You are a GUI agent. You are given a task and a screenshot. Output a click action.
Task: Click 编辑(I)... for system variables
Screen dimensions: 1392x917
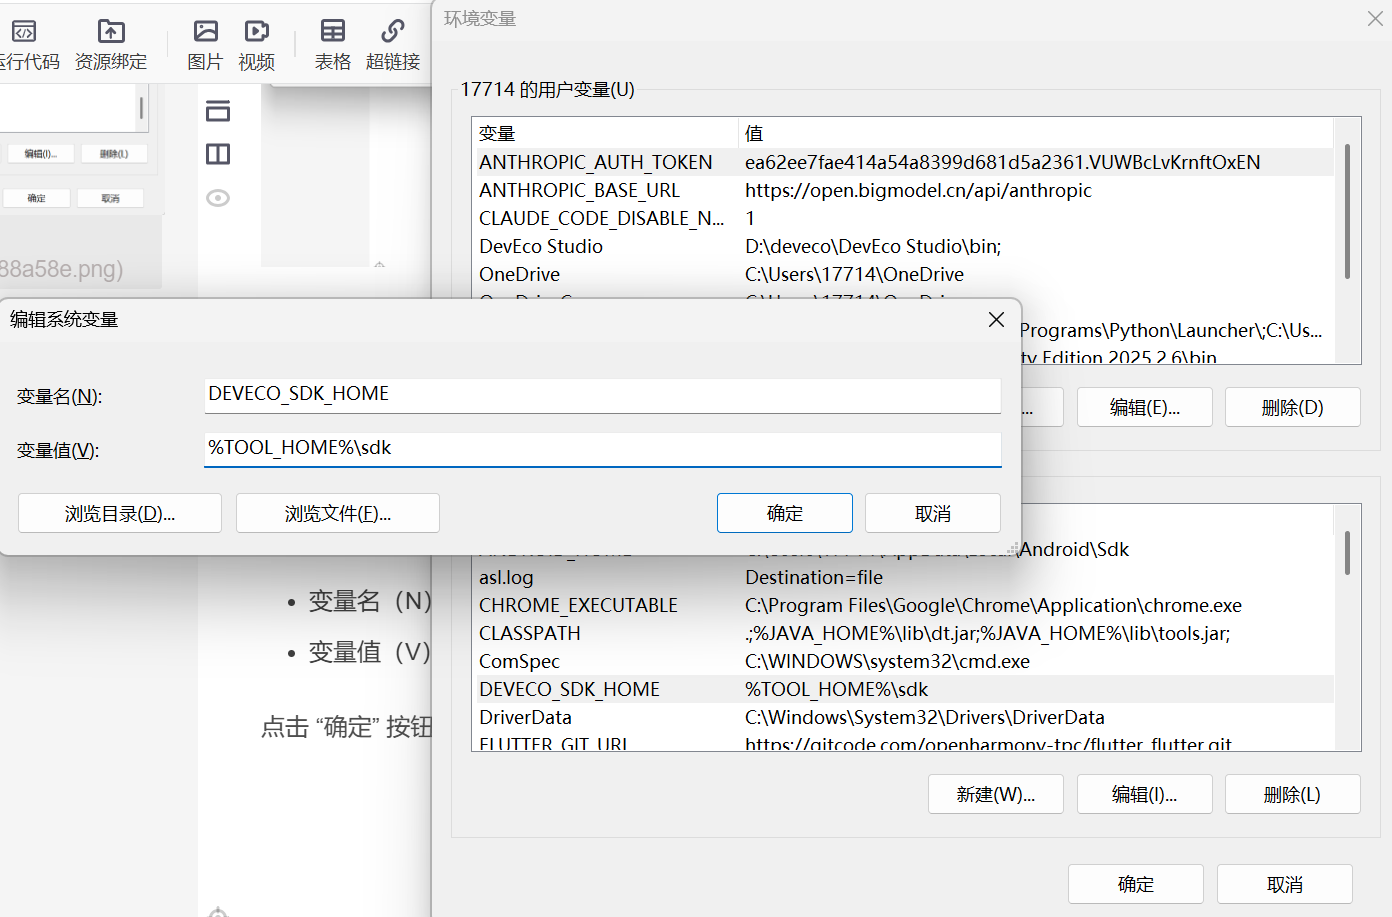pyautogui.click(x=1145, y=794)
